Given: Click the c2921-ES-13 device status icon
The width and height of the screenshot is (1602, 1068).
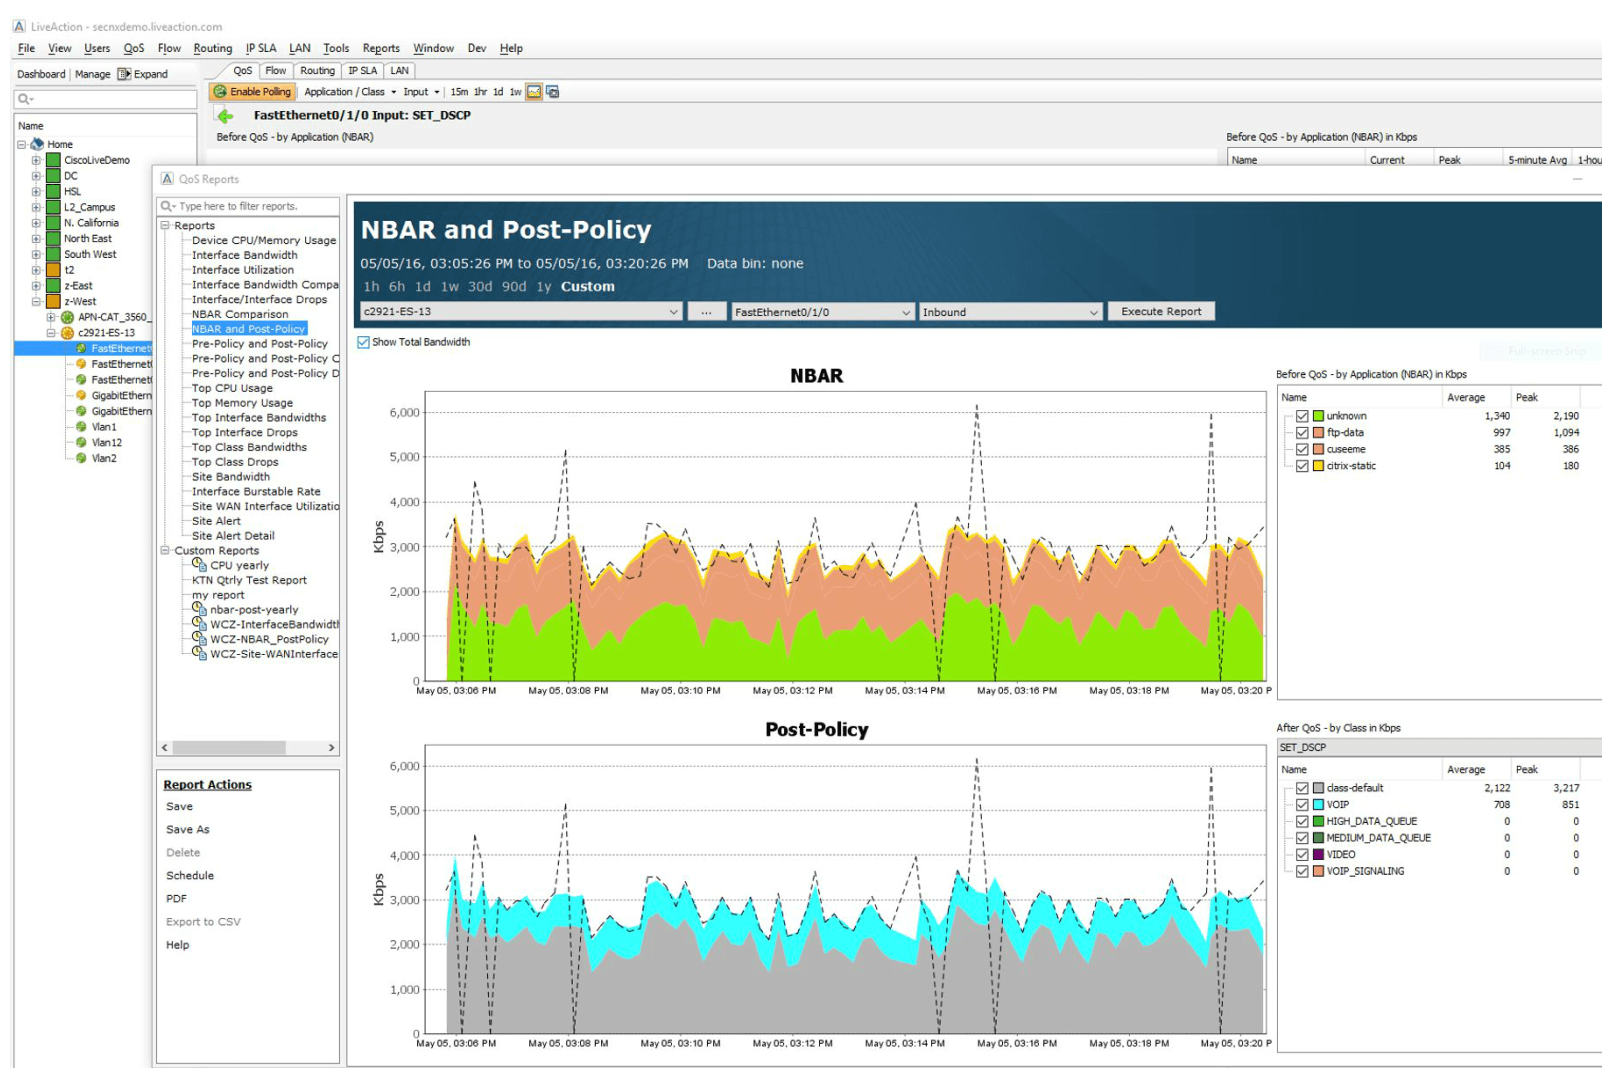Looking at the screenshot, I should click(67, 333).
